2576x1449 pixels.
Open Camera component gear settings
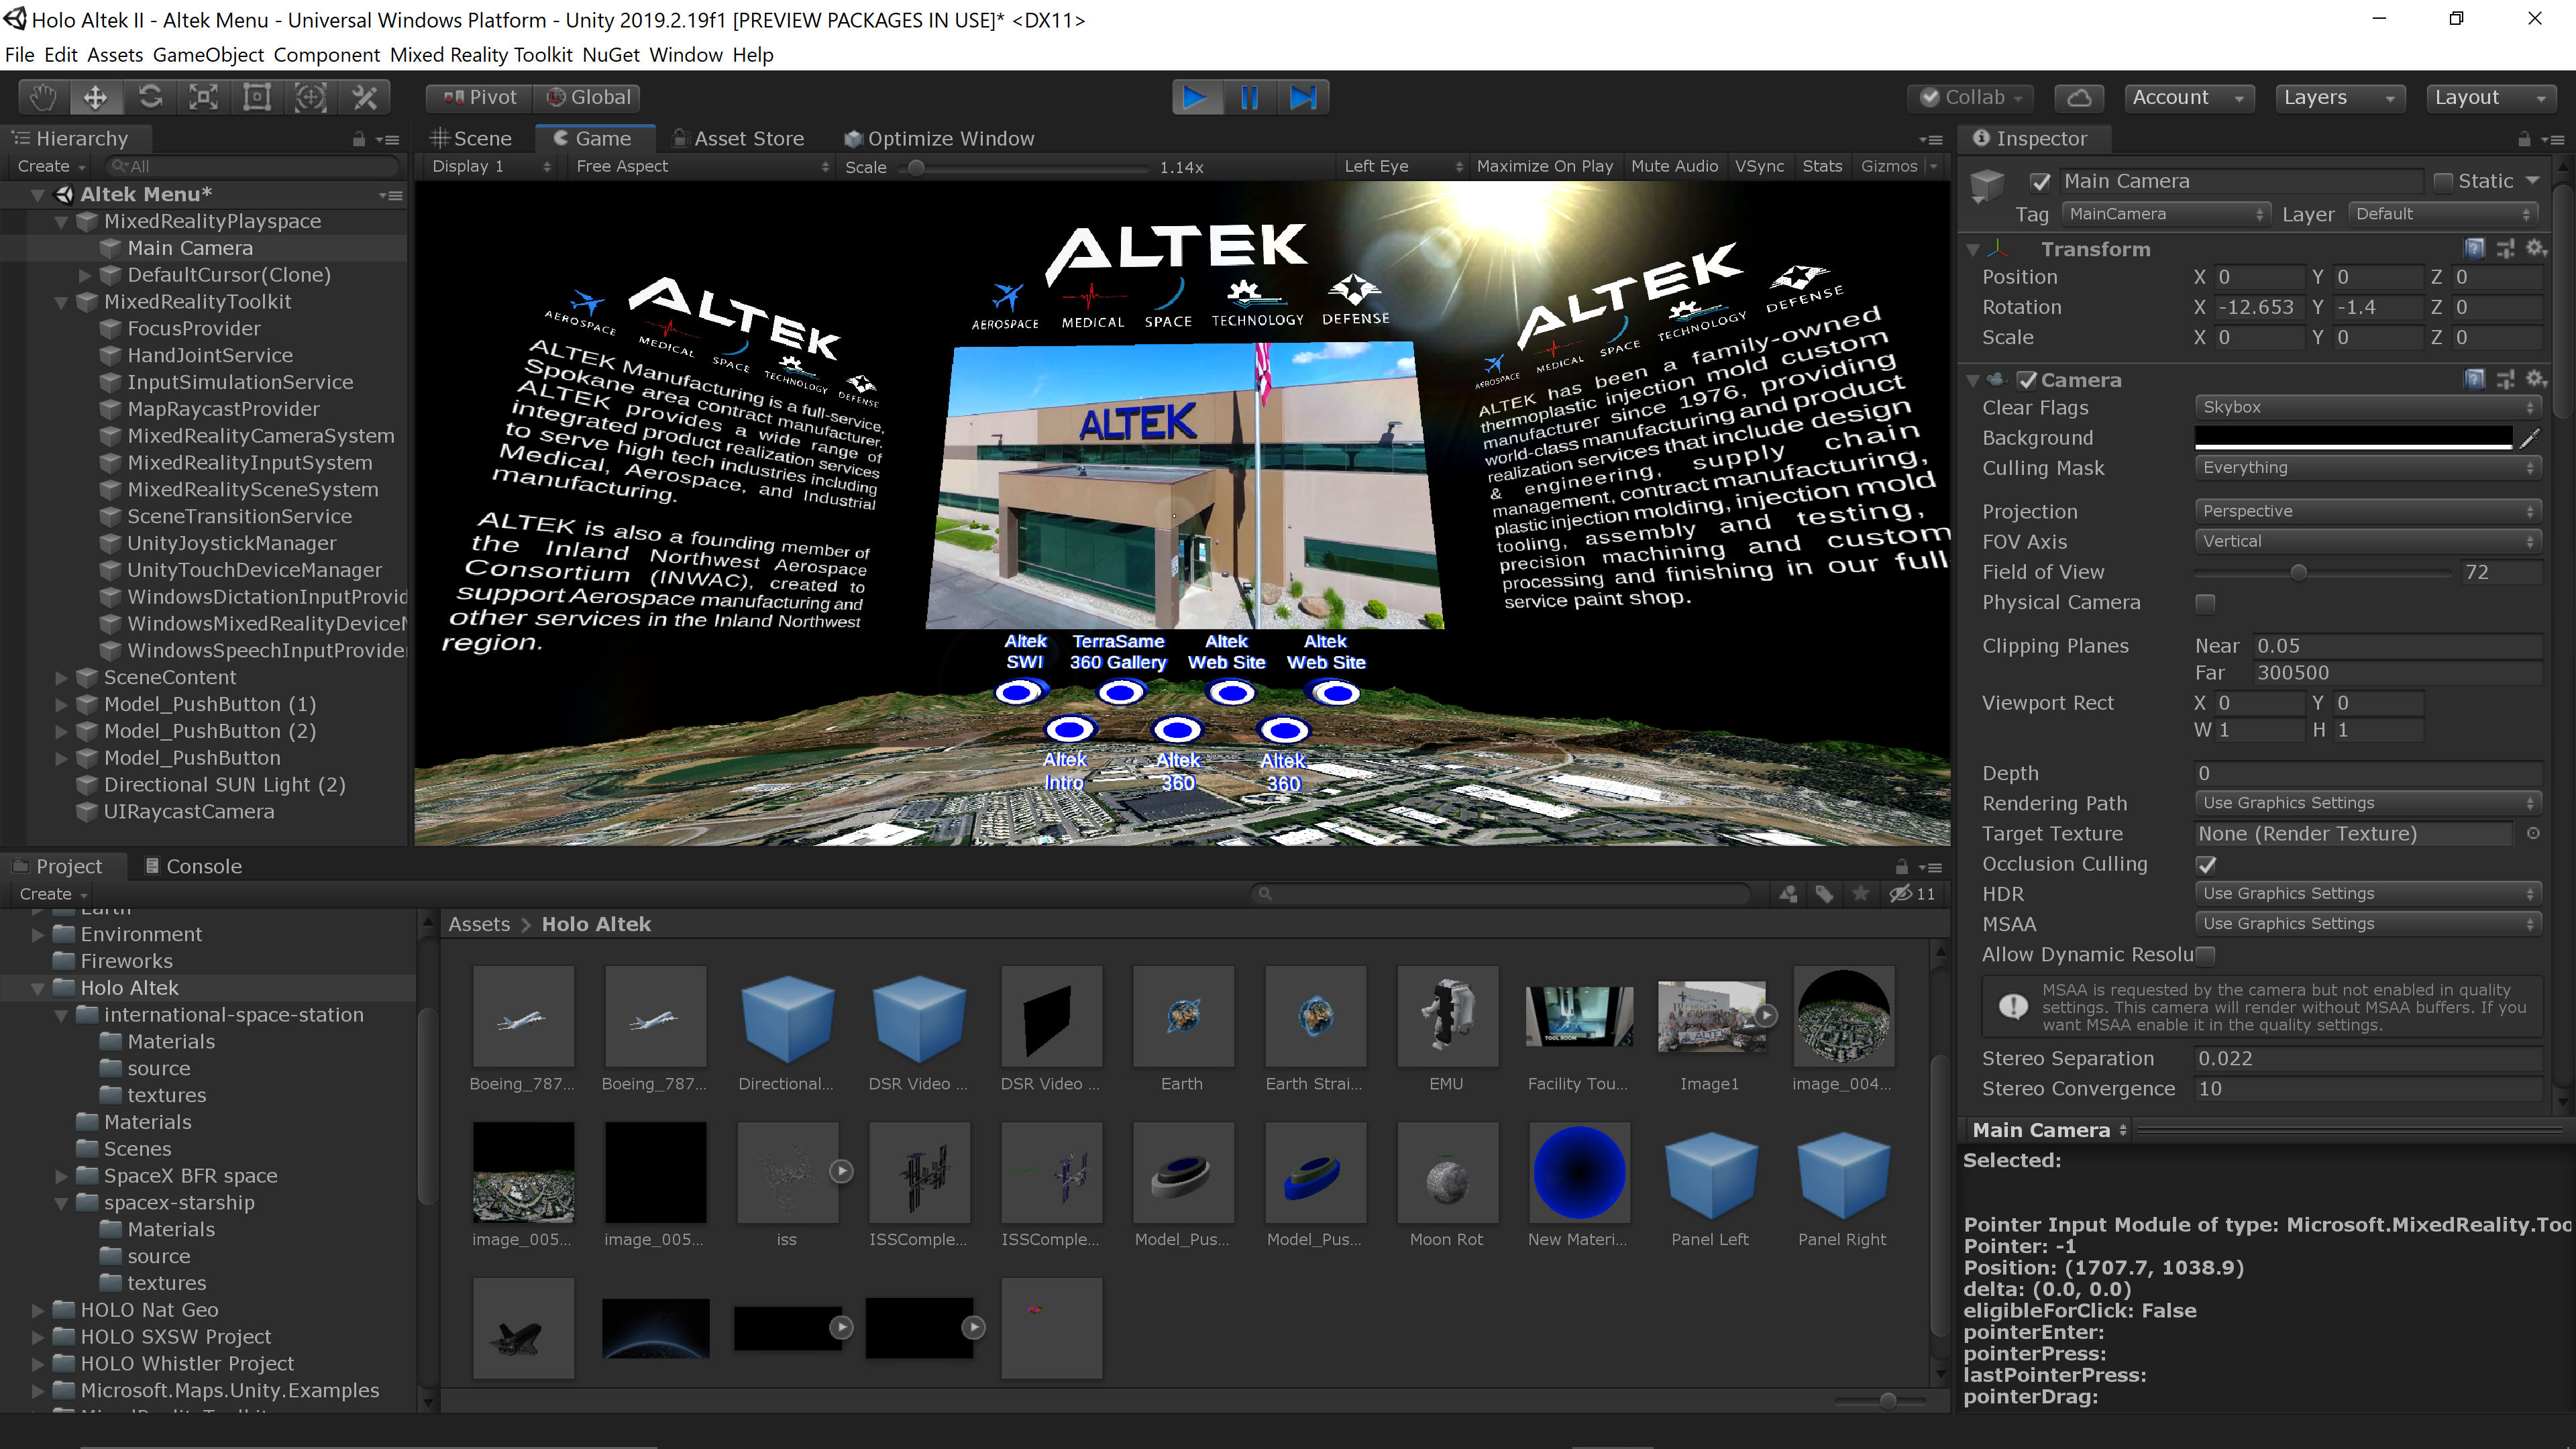(2536, 379)
